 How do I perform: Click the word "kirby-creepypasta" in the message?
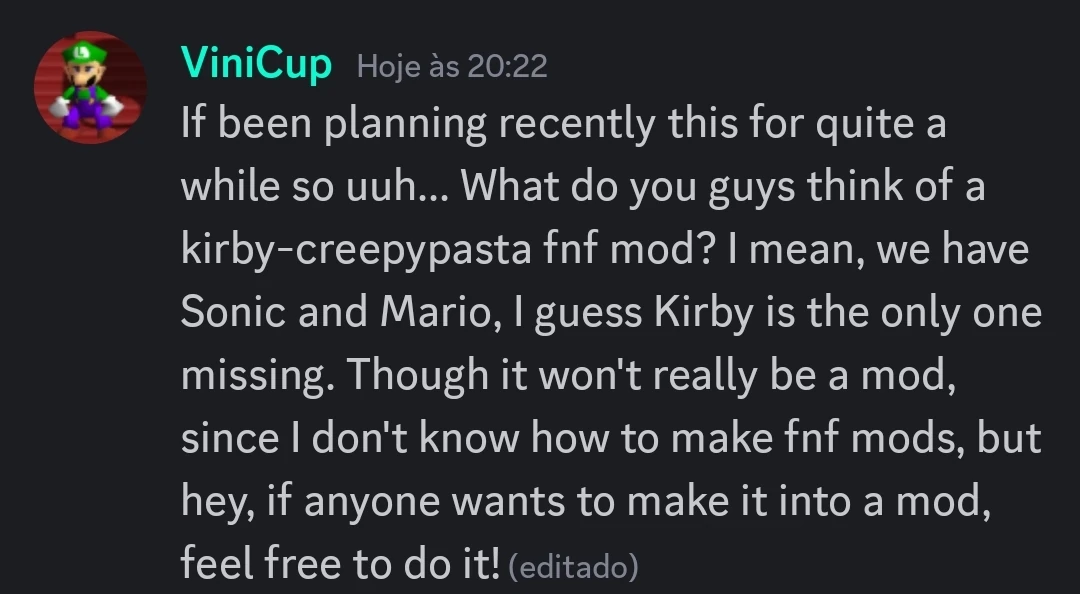tap(356, 250)
